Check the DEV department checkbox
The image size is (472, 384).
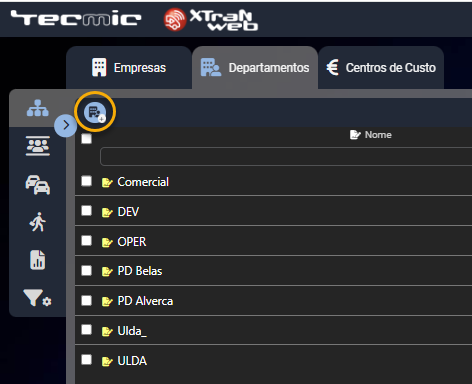86,211
